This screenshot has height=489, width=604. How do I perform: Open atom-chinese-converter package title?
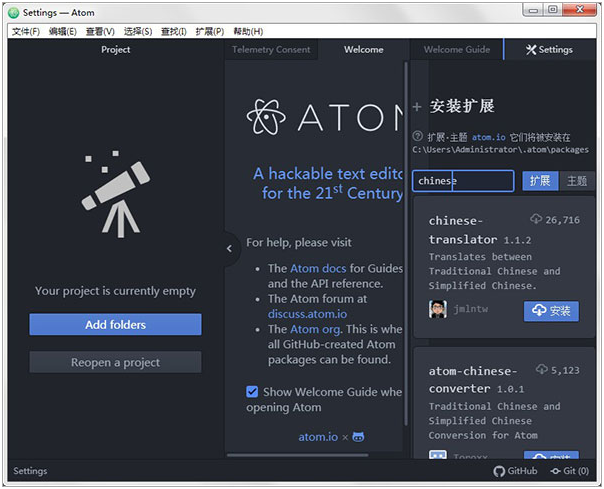(473, 380)
